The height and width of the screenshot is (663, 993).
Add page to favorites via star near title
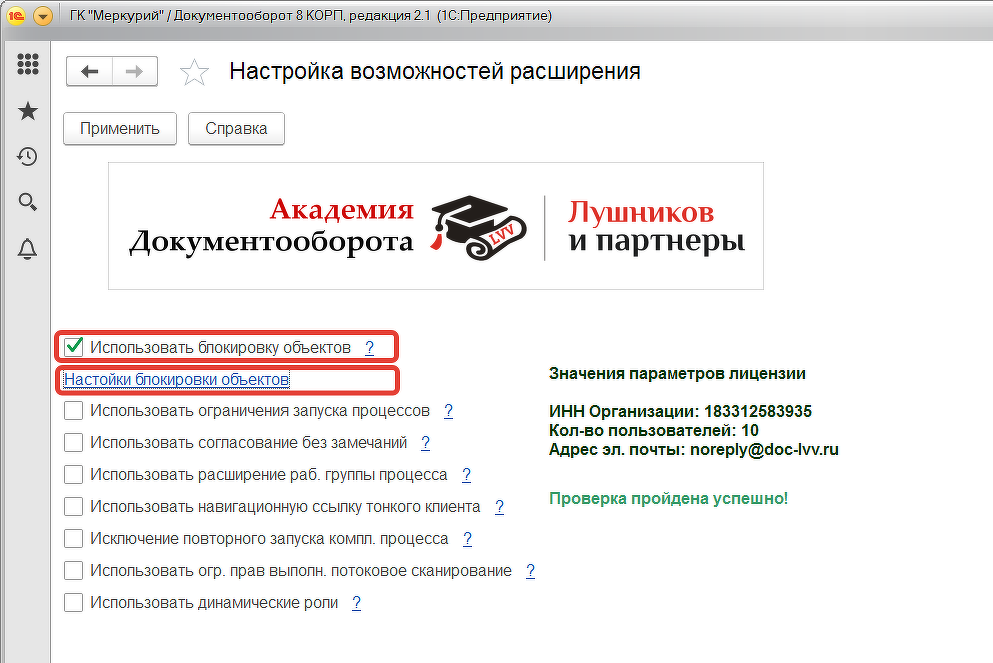194,71
